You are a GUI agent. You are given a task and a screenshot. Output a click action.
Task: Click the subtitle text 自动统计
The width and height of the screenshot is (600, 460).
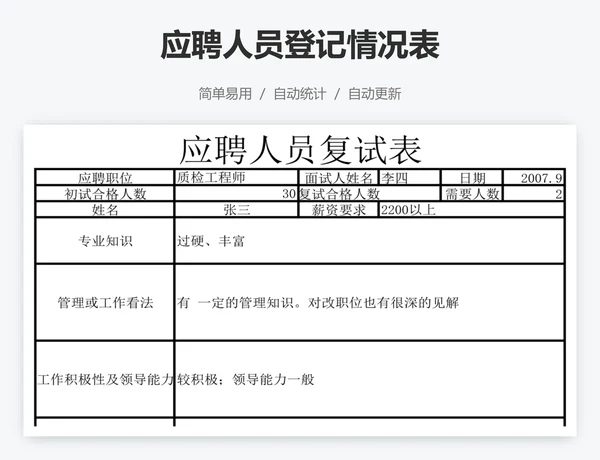pyautogui.click(x=300, y=94)
